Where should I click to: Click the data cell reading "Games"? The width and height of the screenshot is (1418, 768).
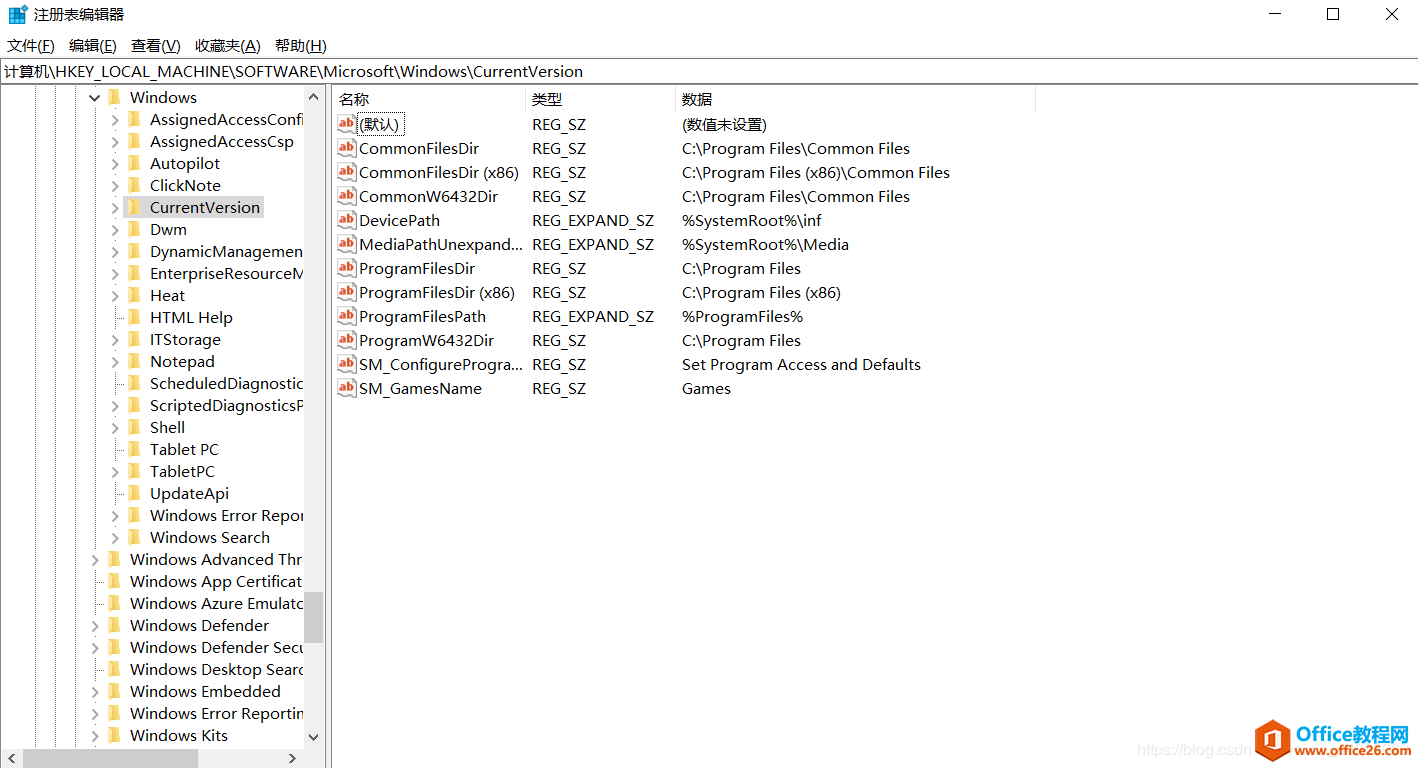click(x=706, y=388)
